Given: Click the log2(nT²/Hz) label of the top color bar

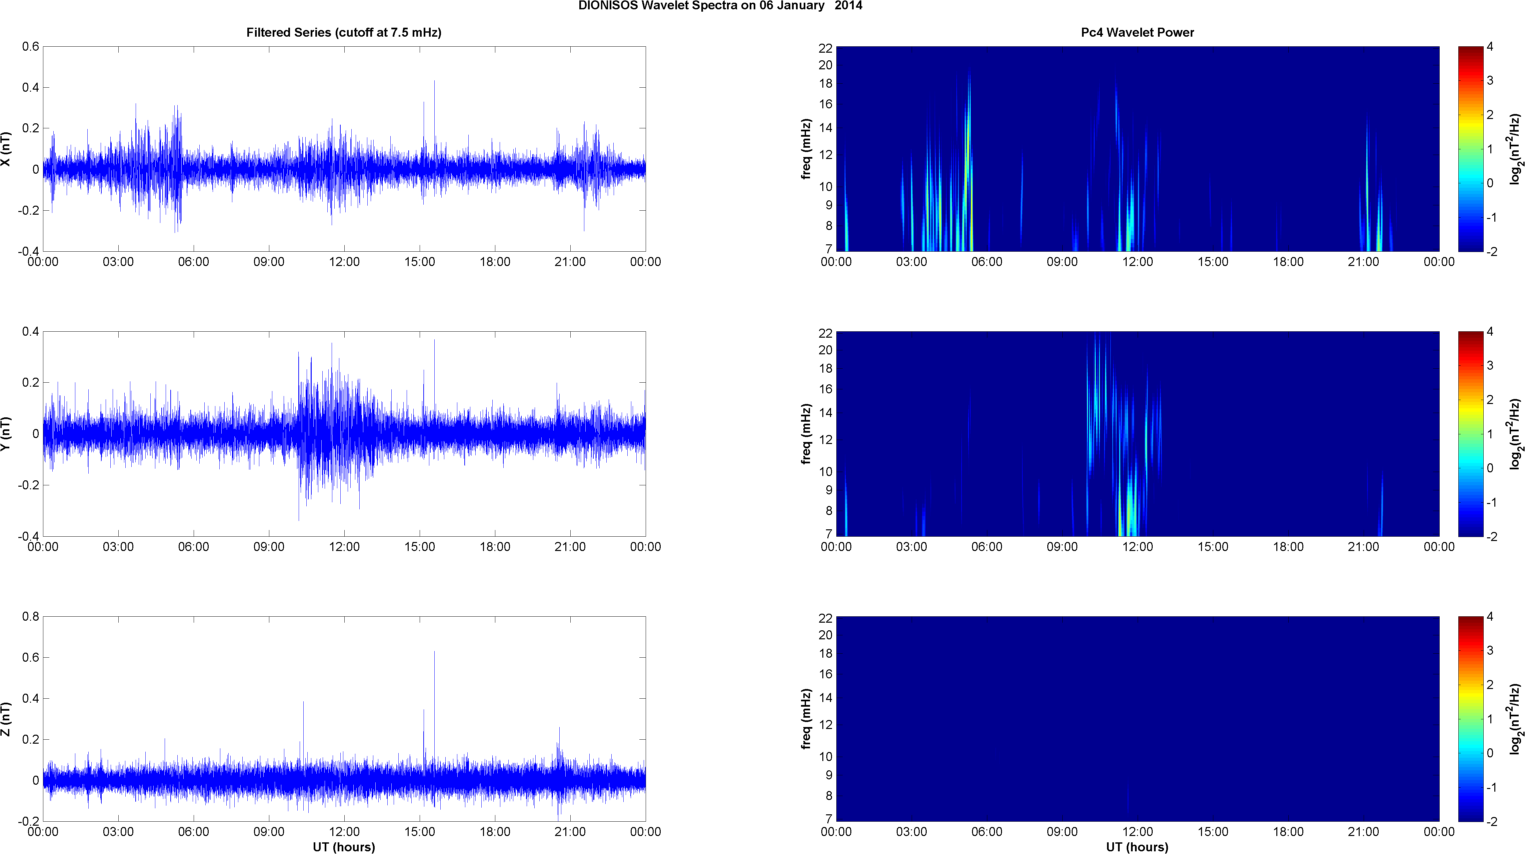Looking at the screenshot, I should 1517,149.
